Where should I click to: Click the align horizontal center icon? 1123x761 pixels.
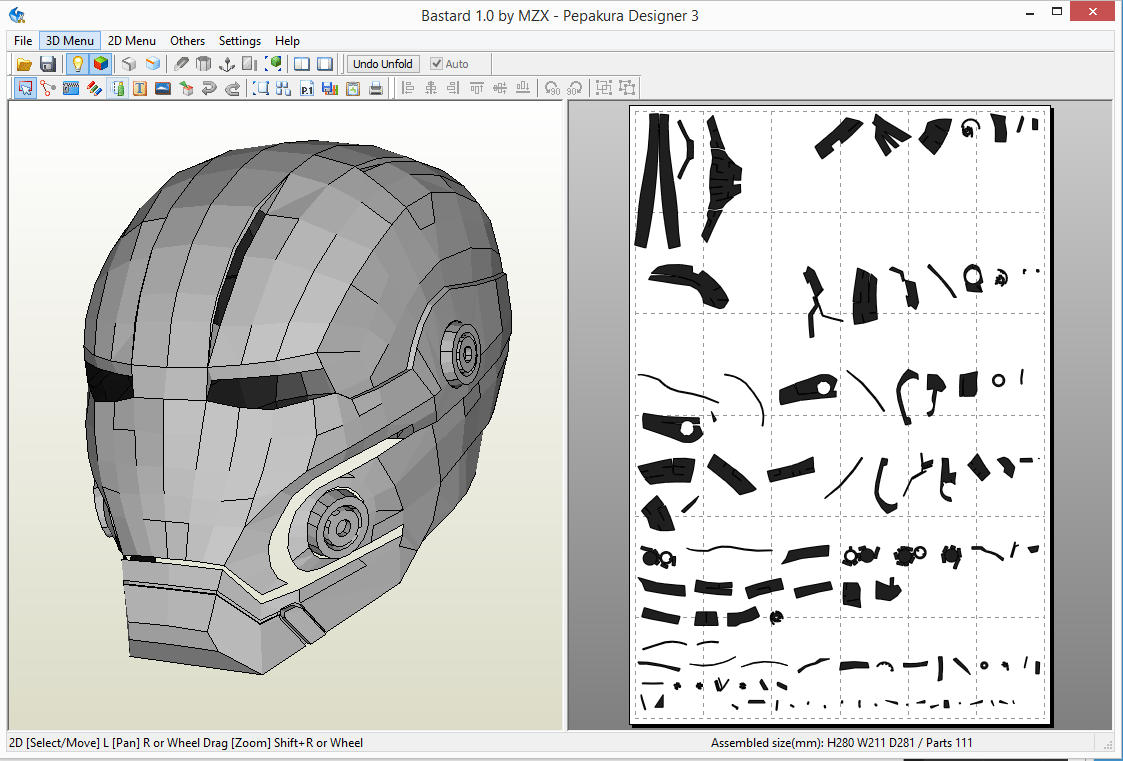pyautogui.click(x=430, y=88)
